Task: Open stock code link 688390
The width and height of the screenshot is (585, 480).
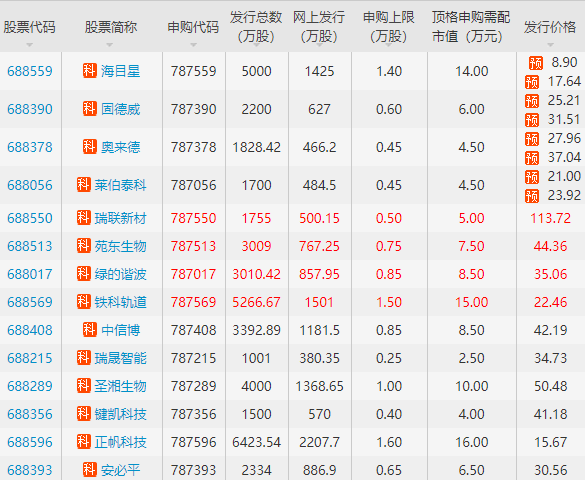Action: click(30, 109)
